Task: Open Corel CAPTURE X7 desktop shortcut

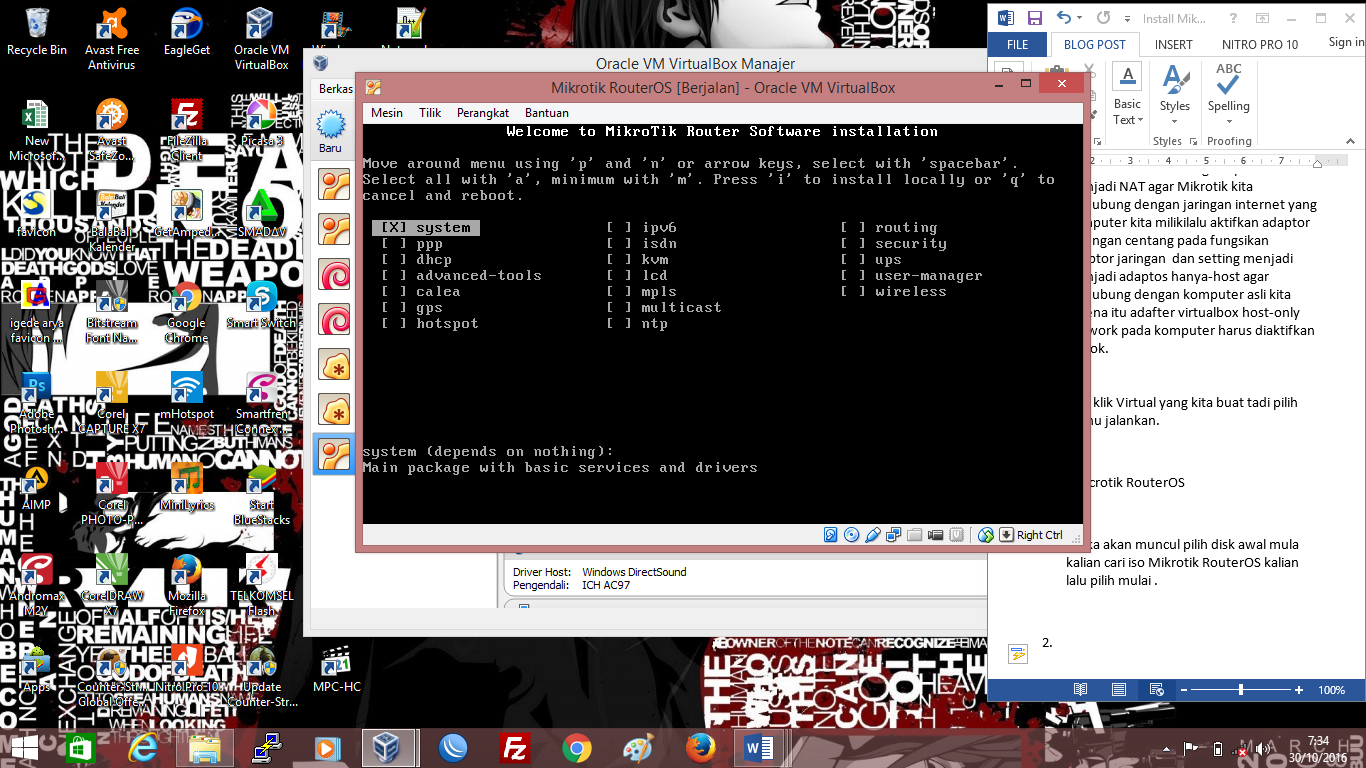Action: 111,403
